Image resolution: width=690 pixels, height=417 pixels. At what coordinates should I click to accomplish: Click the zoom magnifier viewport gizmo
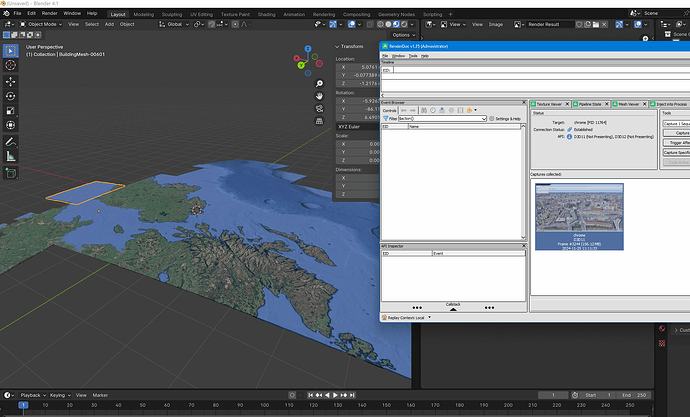(319, 83)
